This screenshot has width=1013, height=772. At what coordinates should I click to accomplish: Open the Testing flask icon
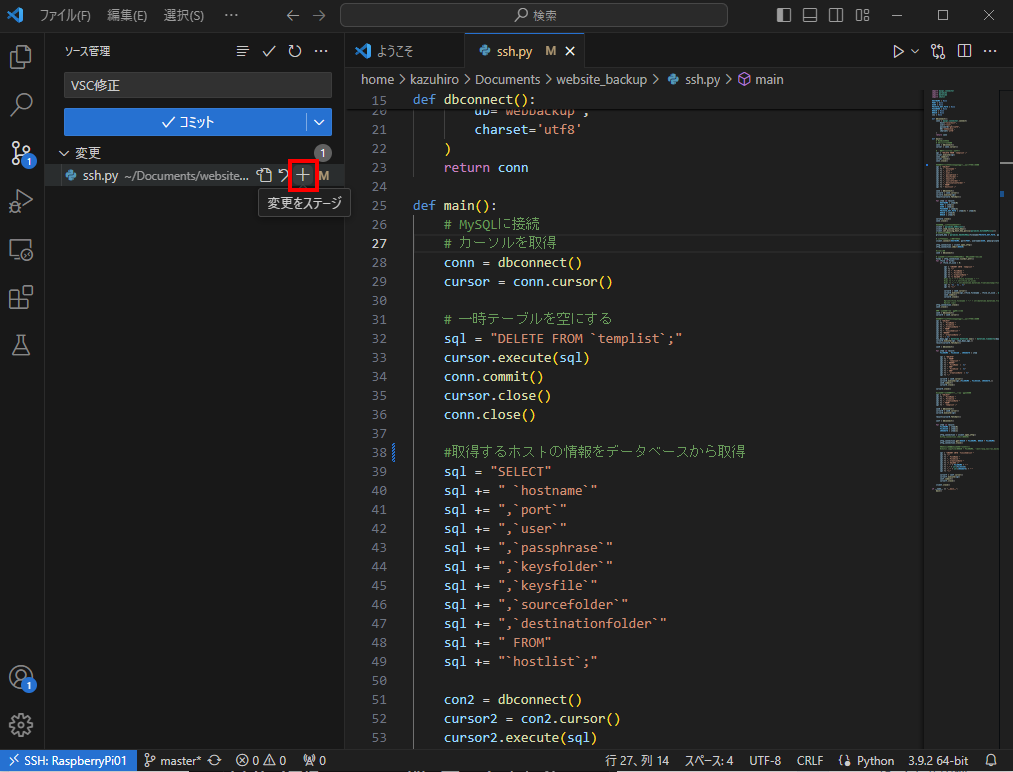click(20, 345)
